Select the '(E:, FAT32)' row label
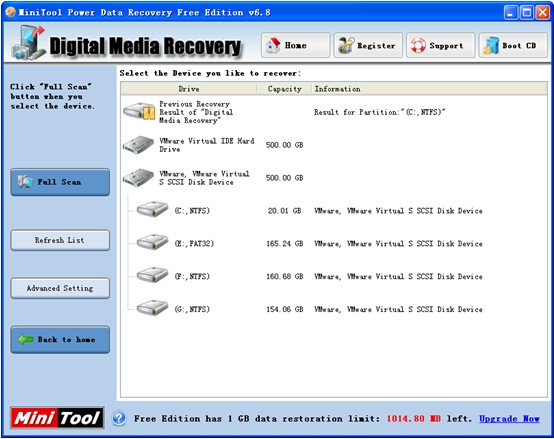 pyautogui.click(x=194, y=244)
